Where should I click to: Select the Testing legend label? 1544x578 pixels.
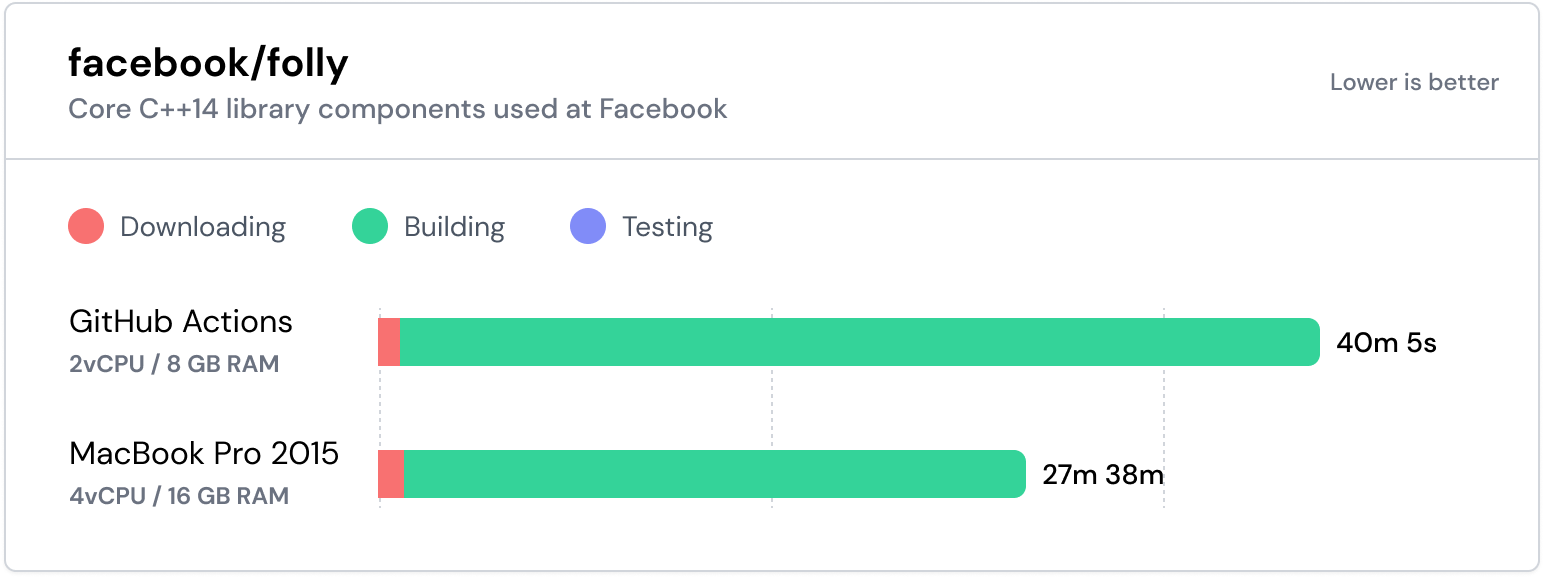[667, 227]
